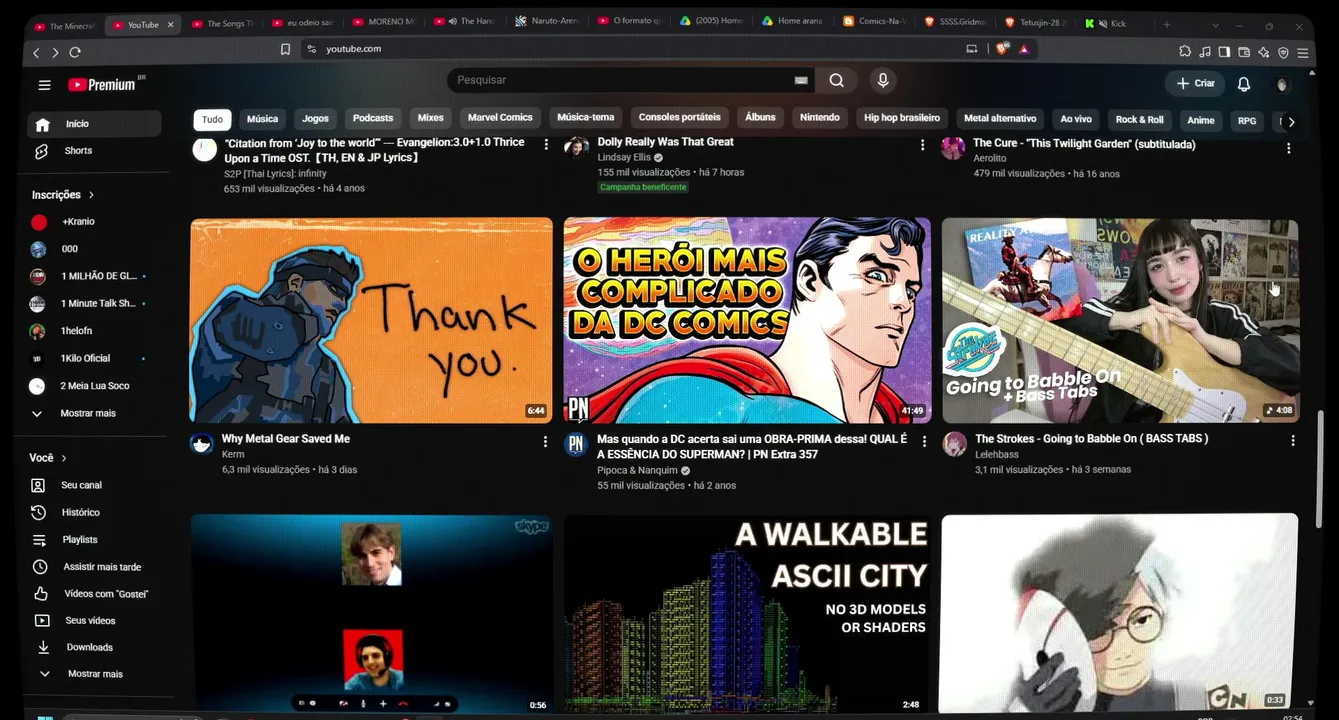Open the account avatar menu

[x=1283, y=84]
